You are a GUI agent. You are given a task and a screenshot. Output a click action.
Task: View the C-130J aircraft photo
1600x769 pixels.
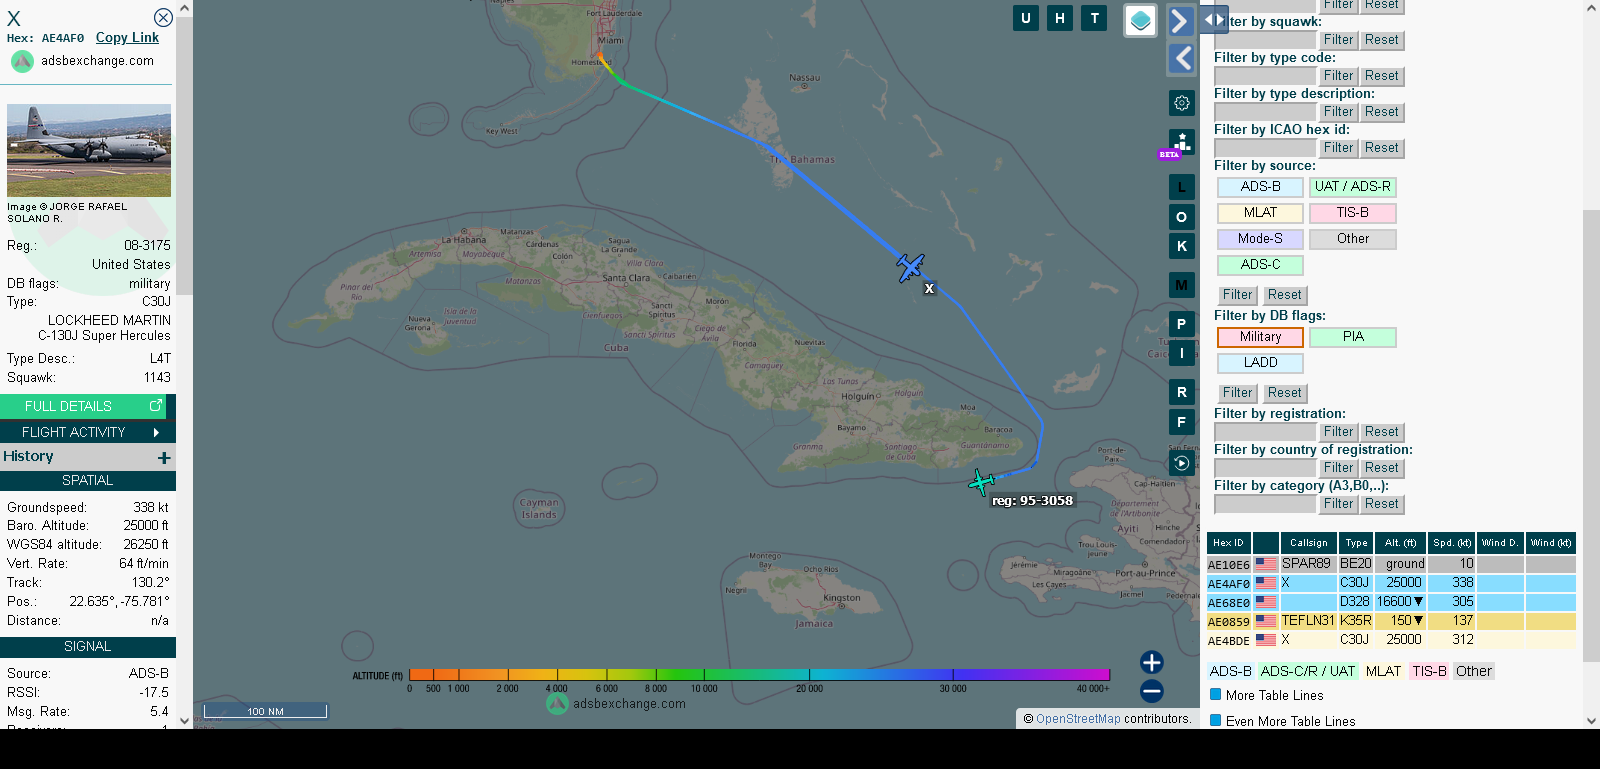pyautogui.click(x=89, y=150)
